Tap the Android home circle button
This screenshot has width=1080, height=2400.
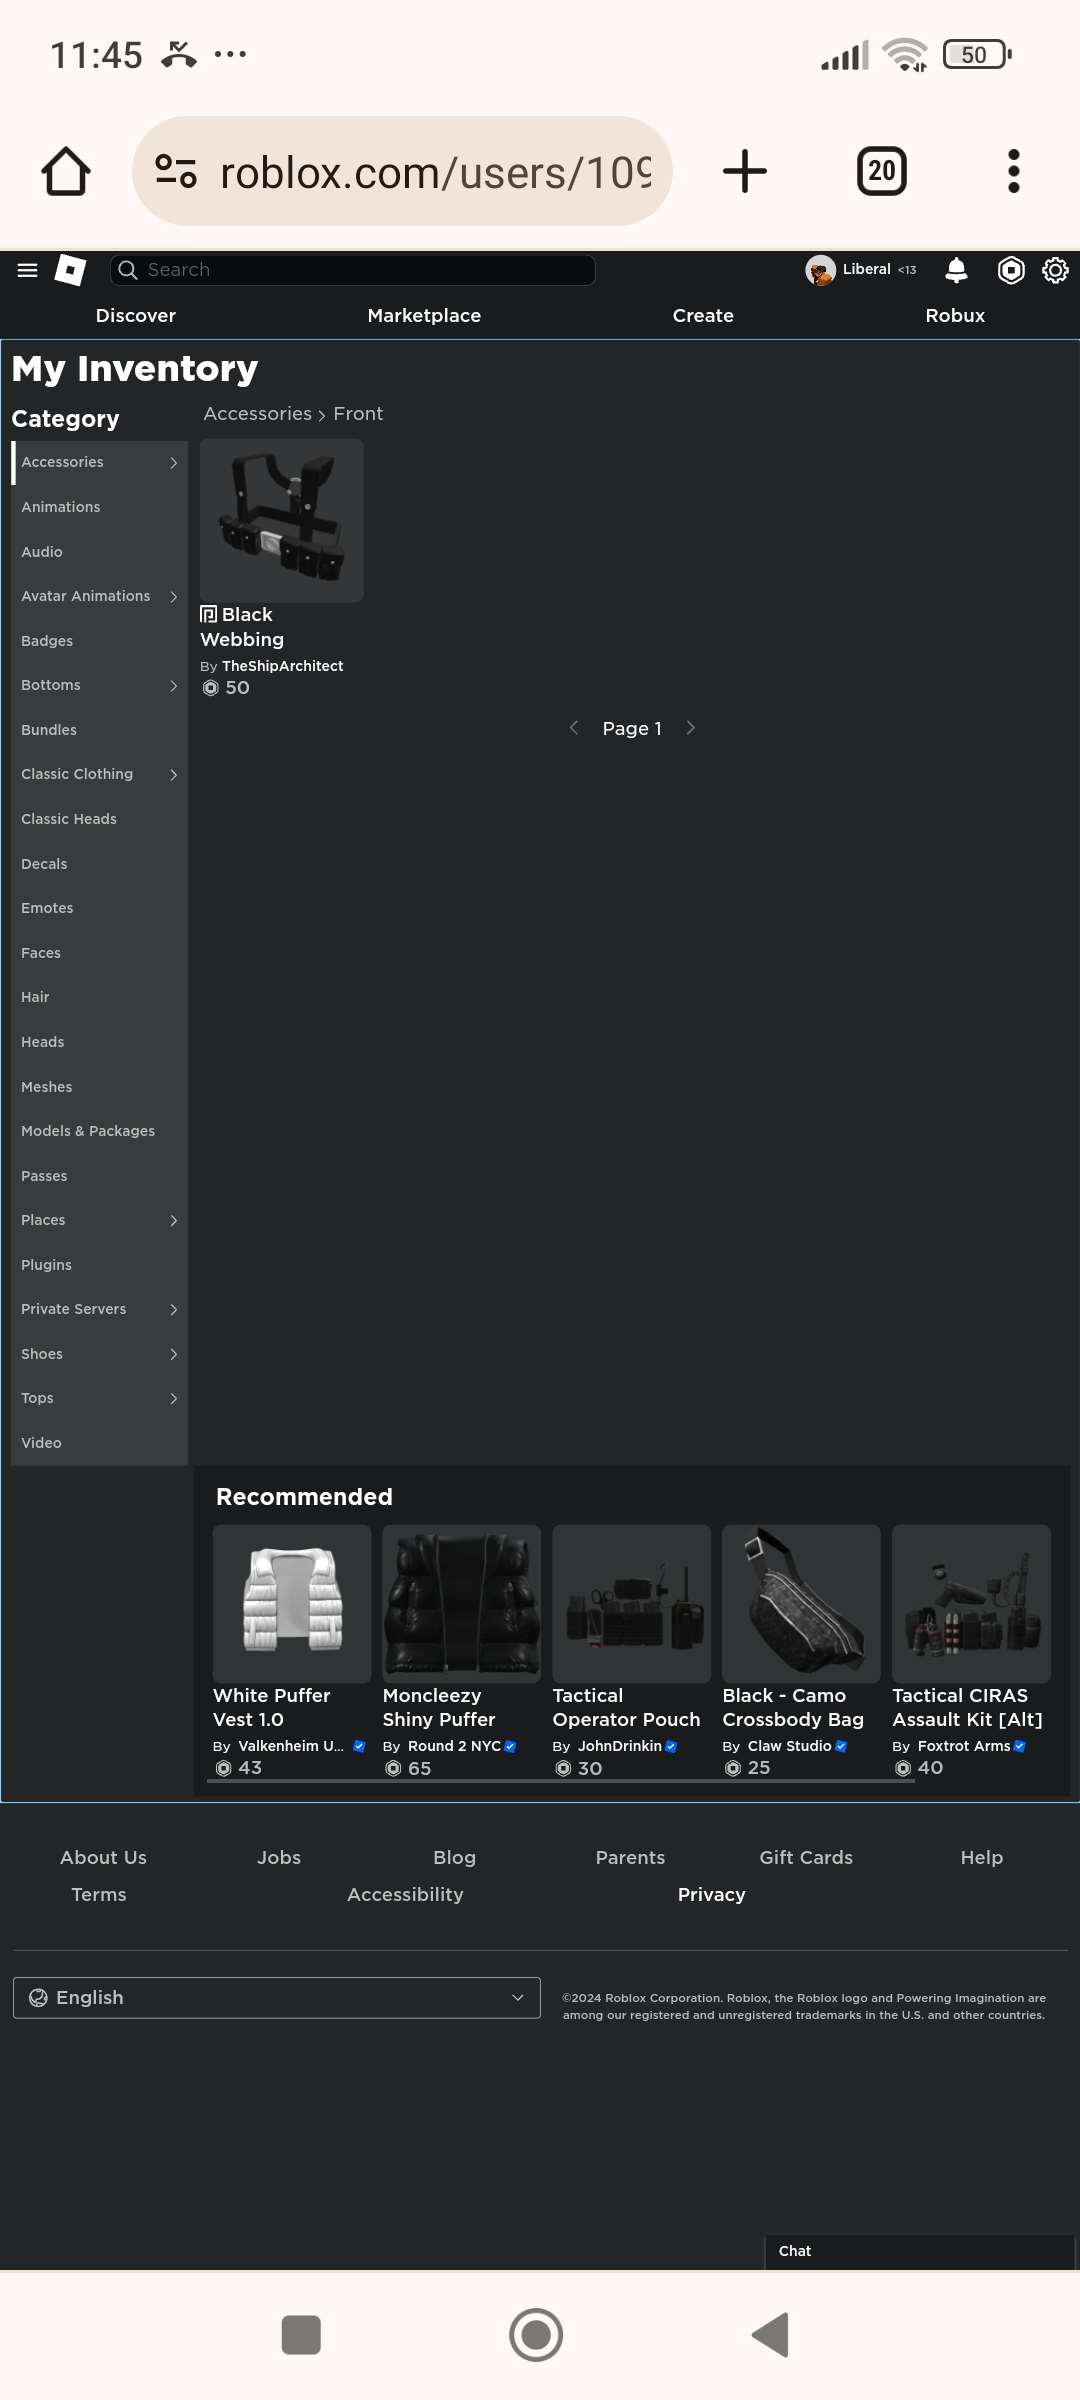coord(536,2335)
